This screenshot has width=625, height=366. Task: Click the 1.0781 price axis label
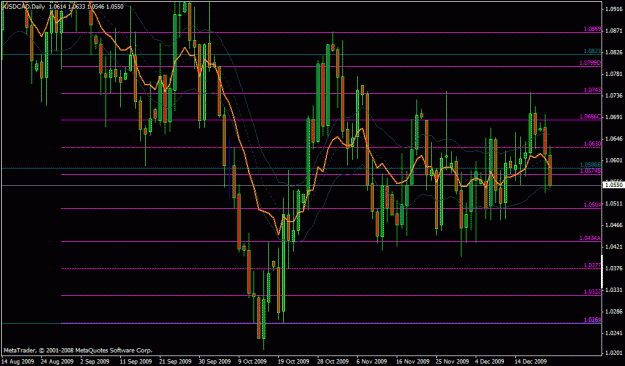(613, 74)
